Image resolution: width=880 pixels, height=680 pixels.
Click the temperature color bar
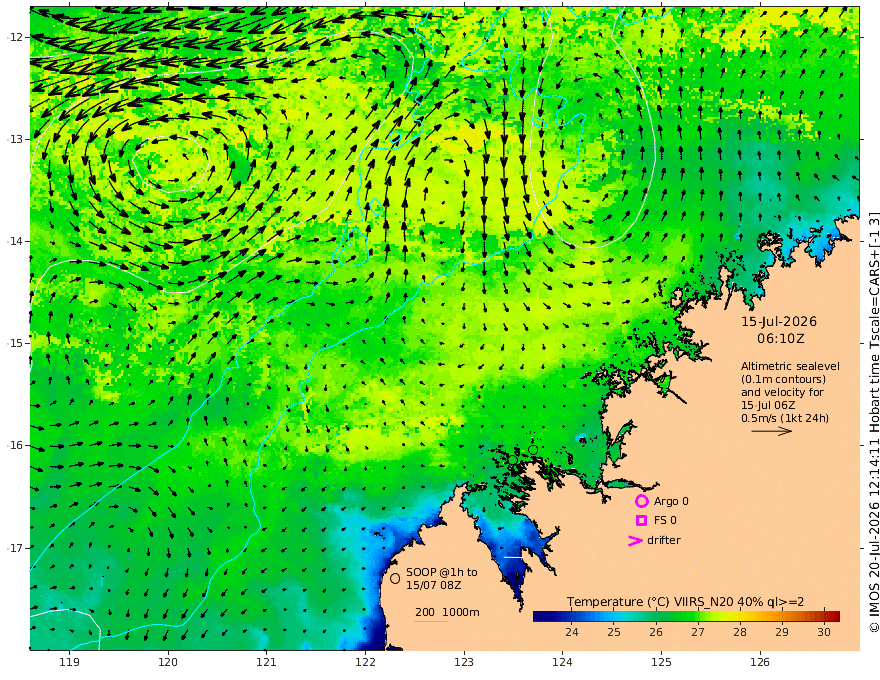[x=686, y=616]
